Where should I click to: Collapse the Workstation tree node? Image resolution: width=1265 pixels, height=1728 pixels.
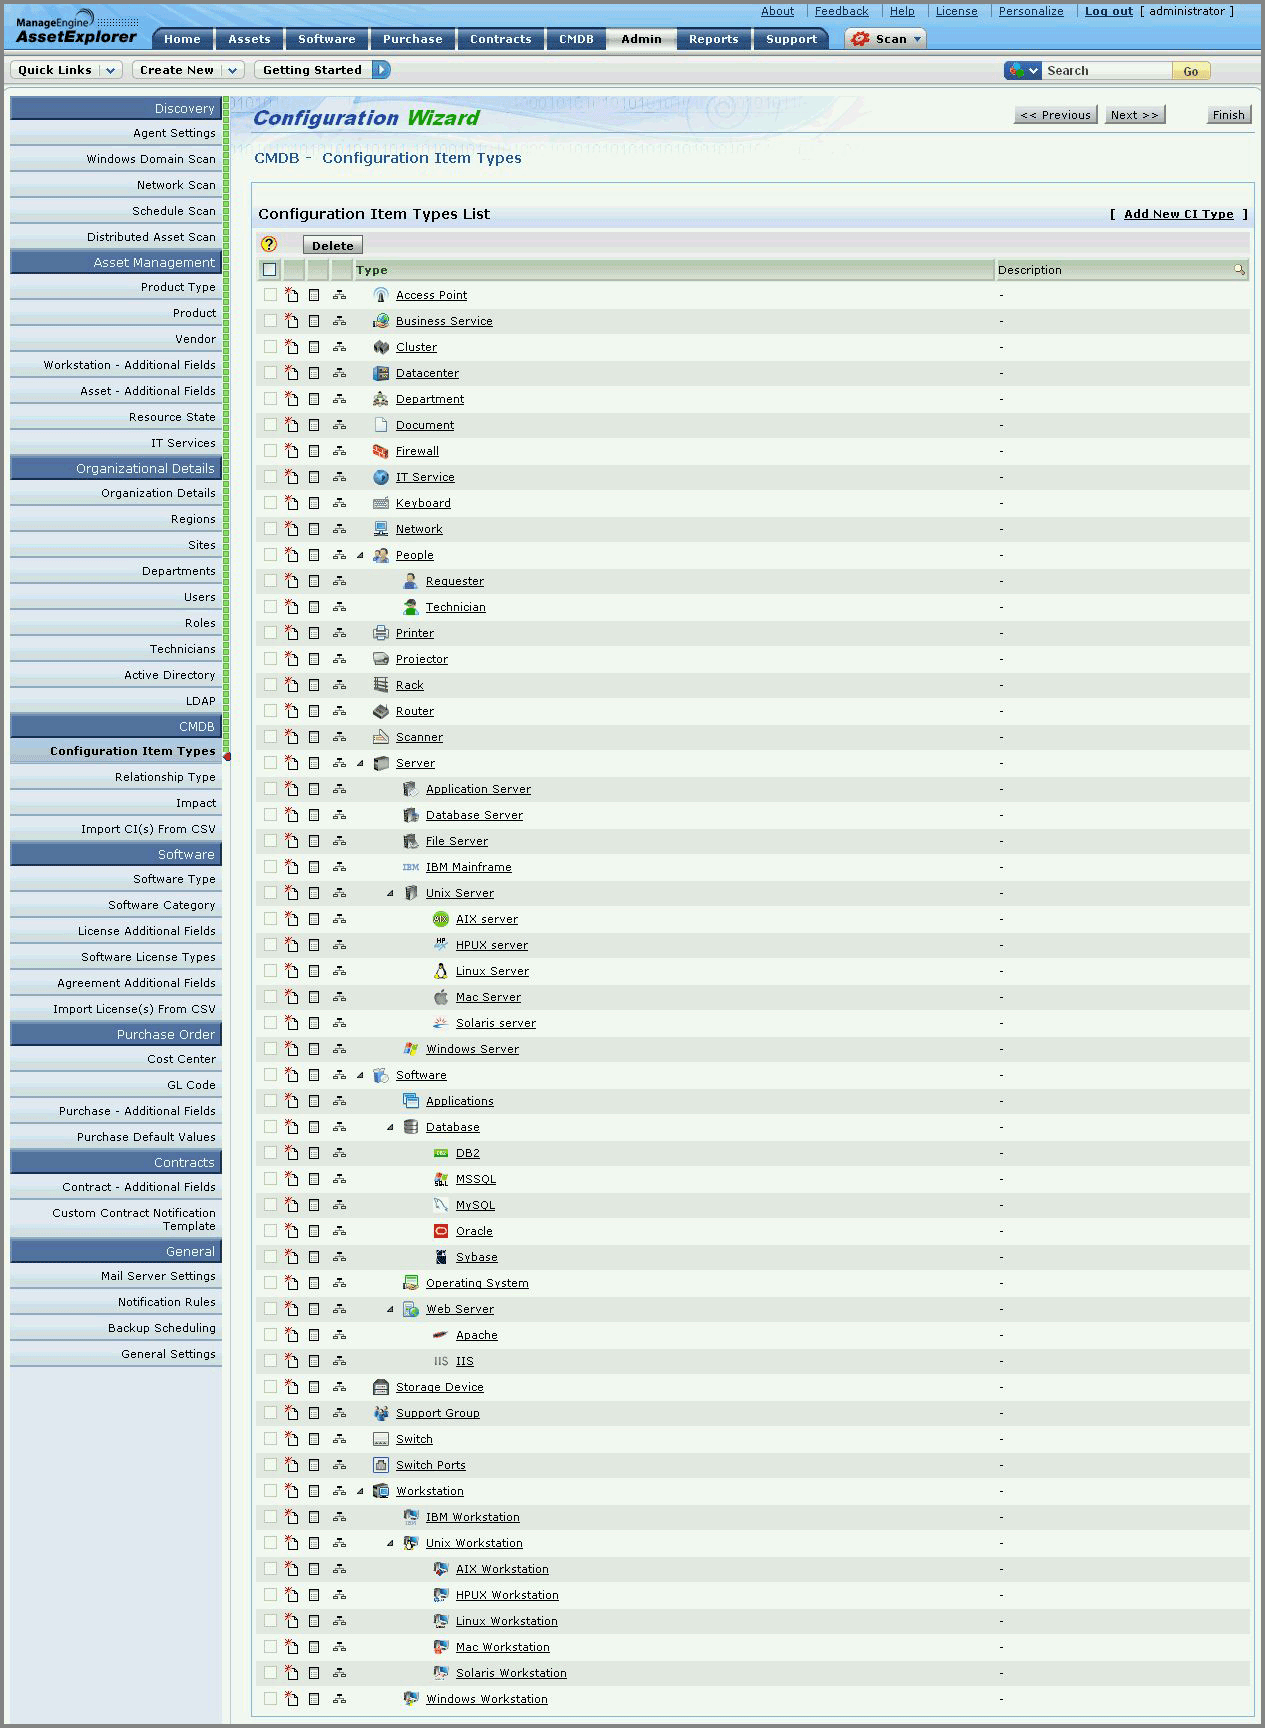361,1491
